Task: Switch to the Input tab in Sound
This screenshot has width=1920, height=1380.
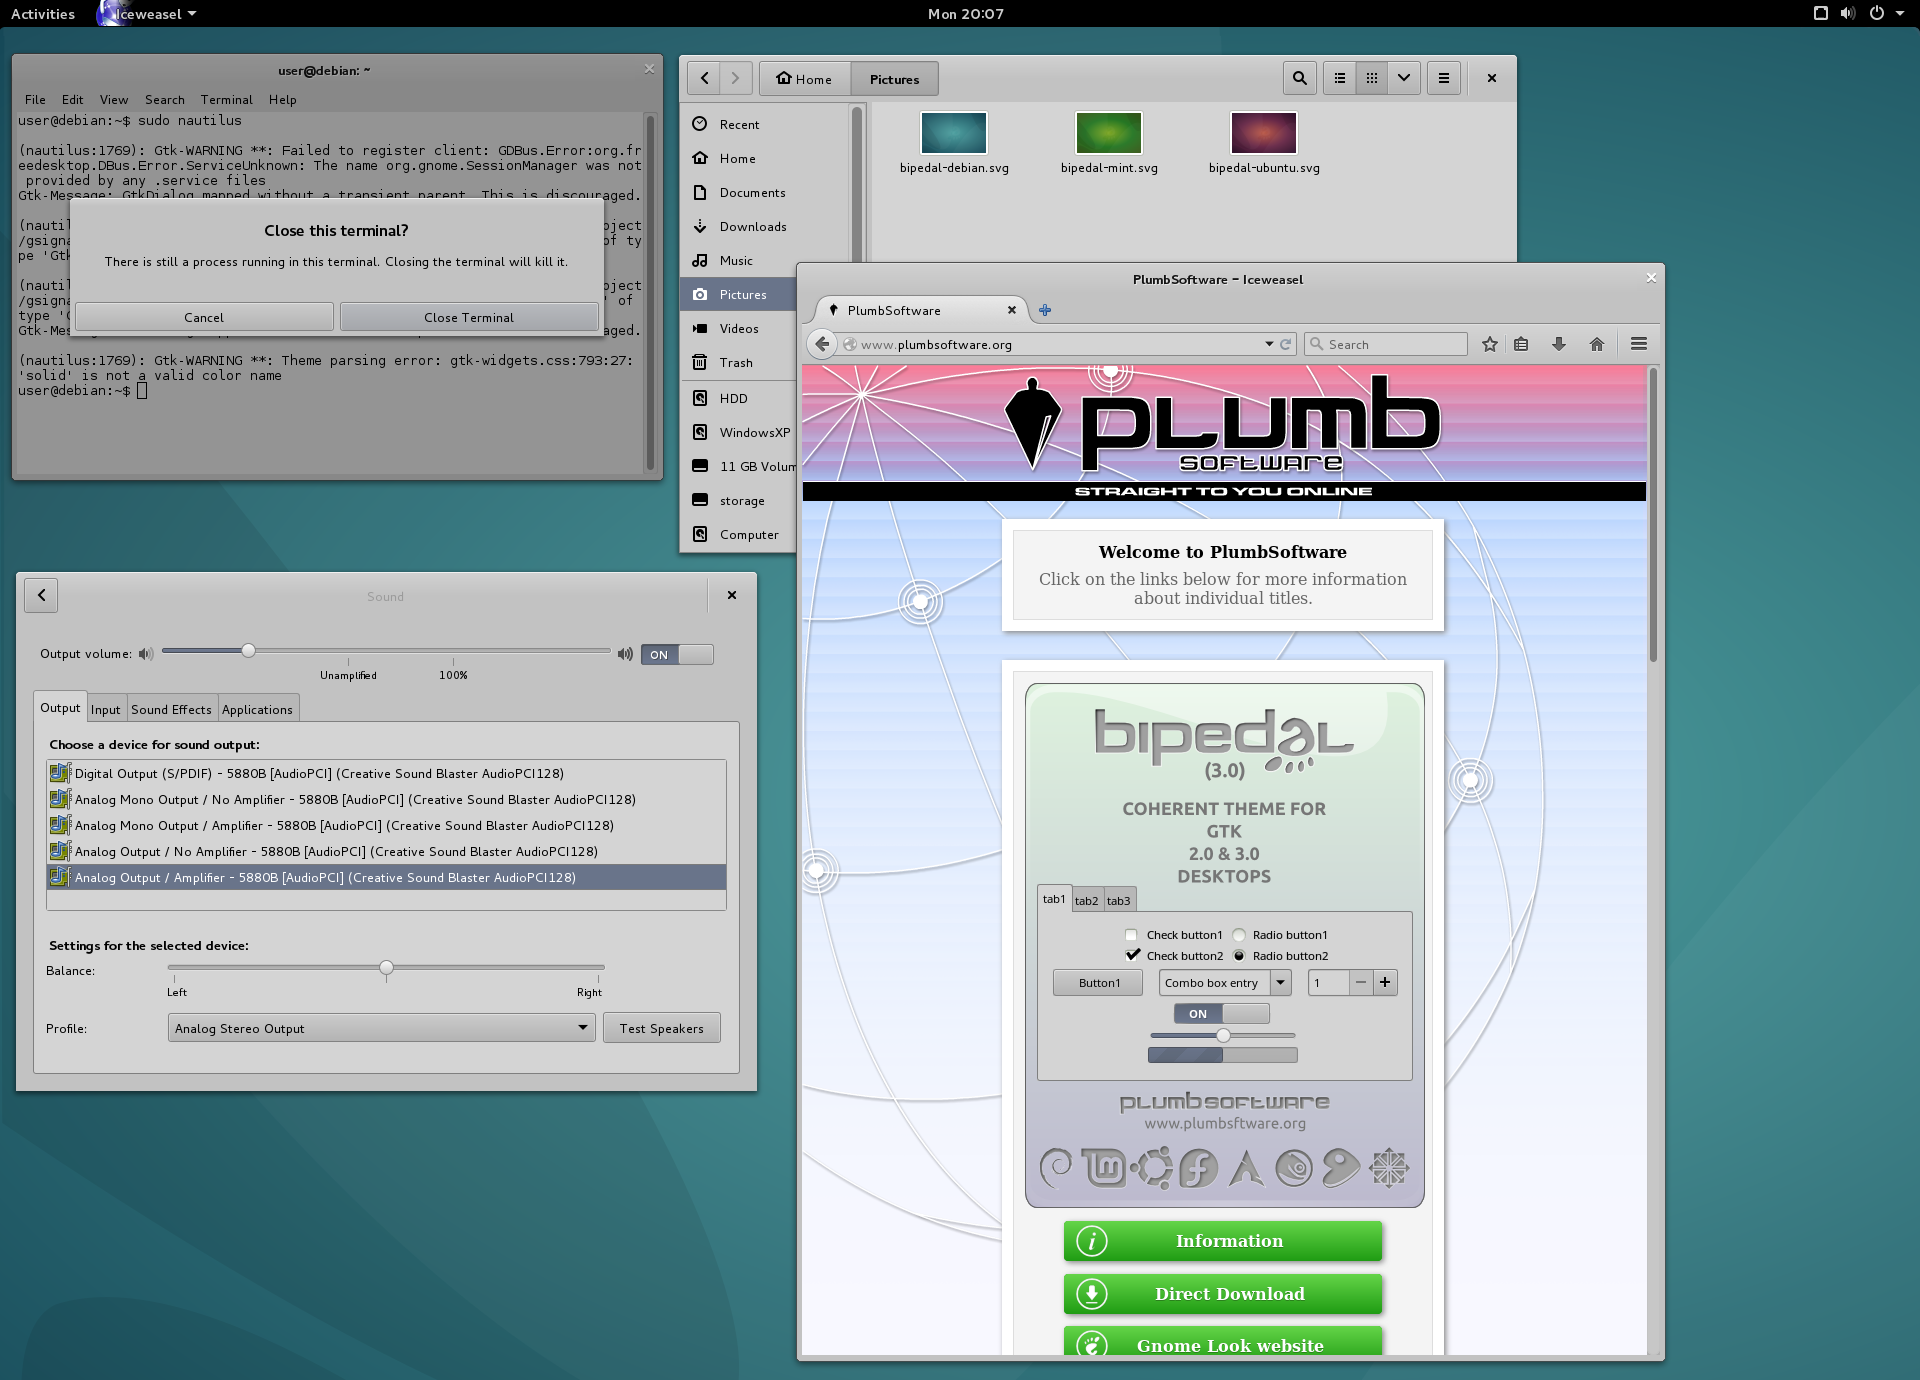Action: point(105,709)
